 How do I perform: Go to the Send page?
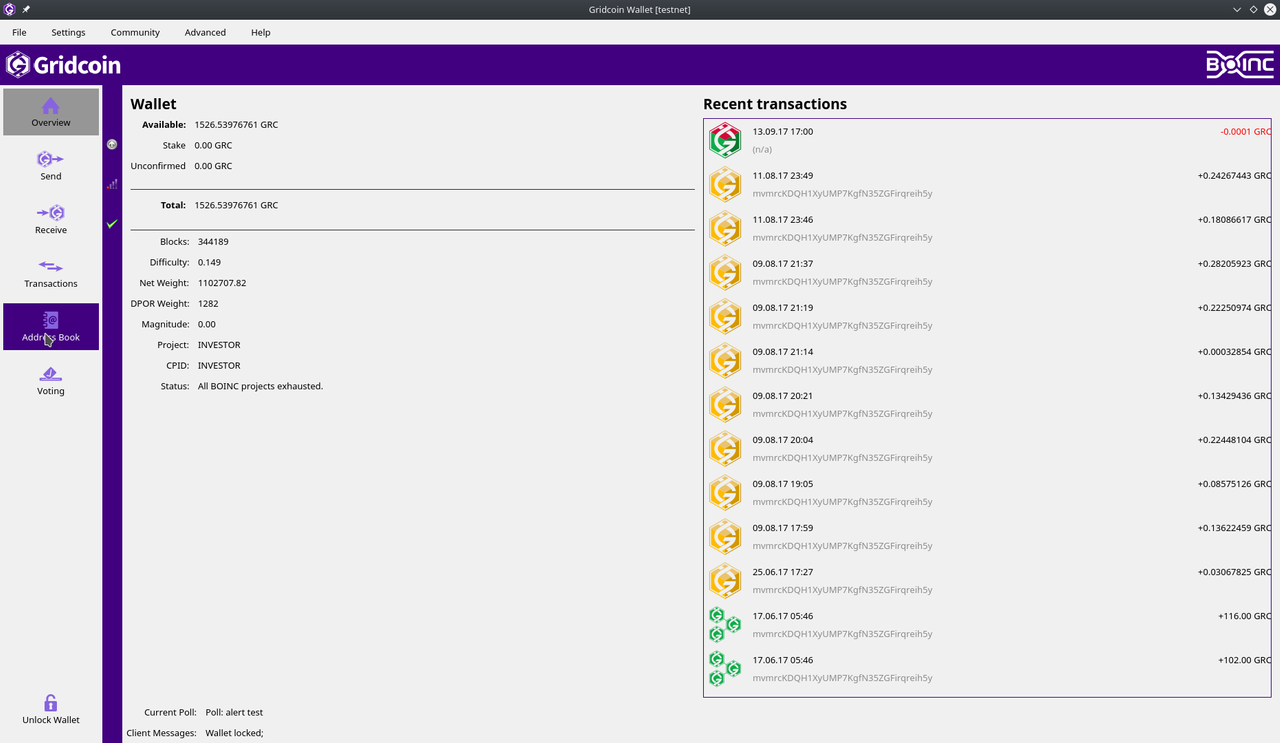click(51, 166)
